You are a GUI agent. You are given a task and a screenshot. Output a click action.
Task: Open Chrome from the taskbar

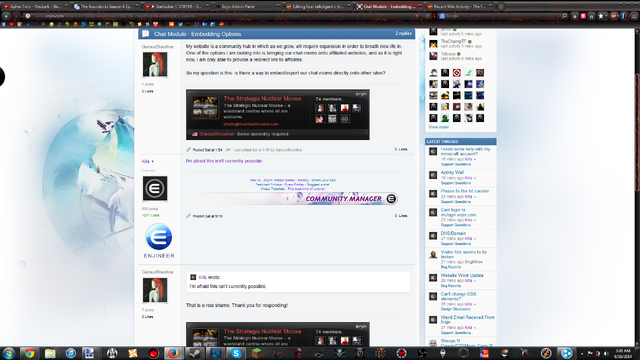pos(29,353)
